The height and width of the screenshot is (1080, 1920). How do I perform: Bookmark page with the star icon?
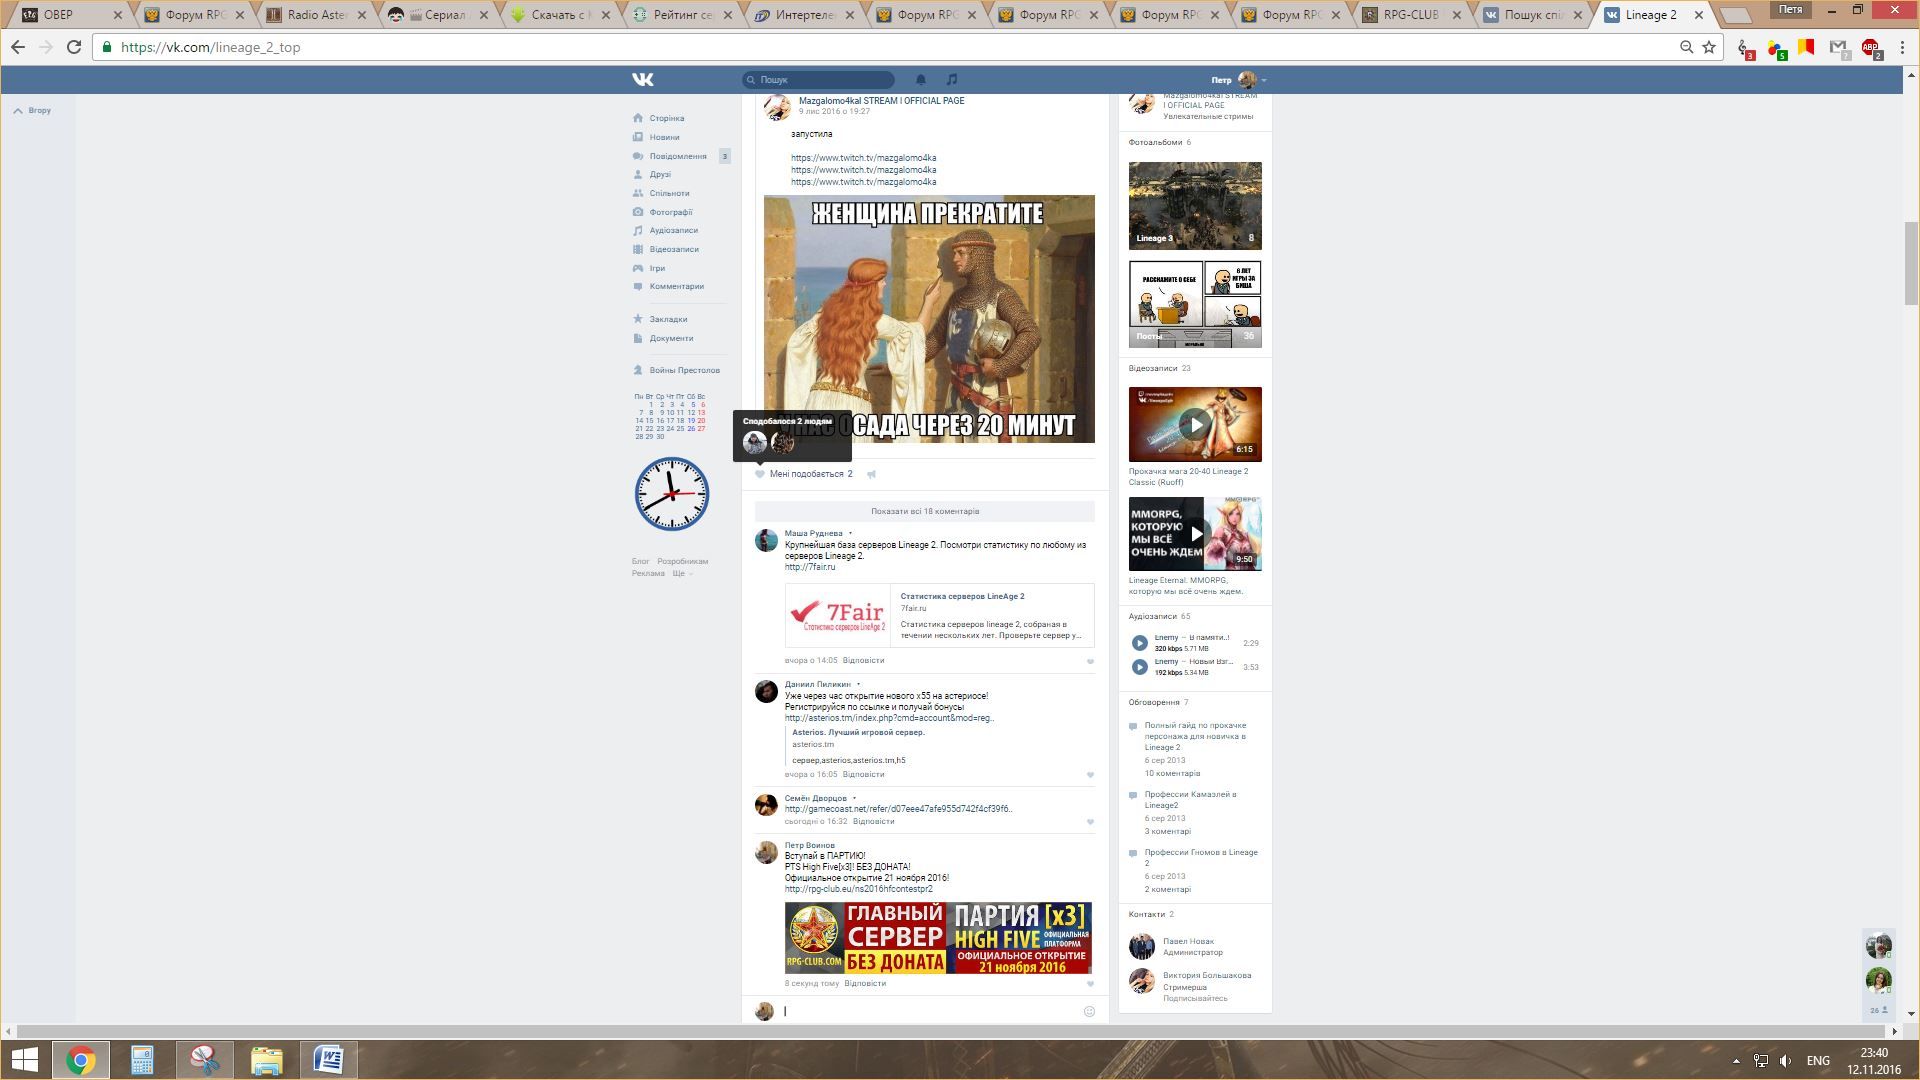[1709, 47]
